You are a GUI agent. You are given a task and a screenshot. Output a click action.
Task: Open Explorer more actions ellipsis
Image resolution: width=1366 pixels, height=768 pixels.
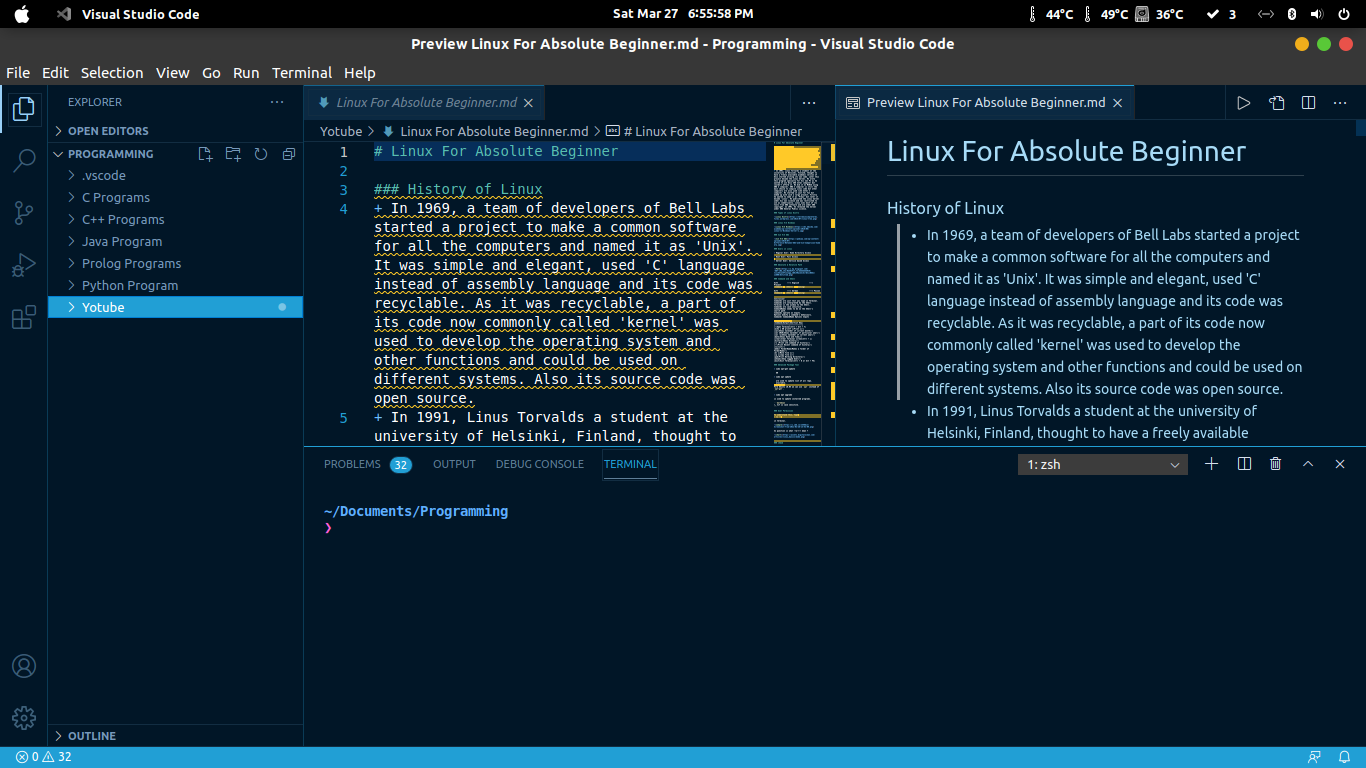(277, 102)
